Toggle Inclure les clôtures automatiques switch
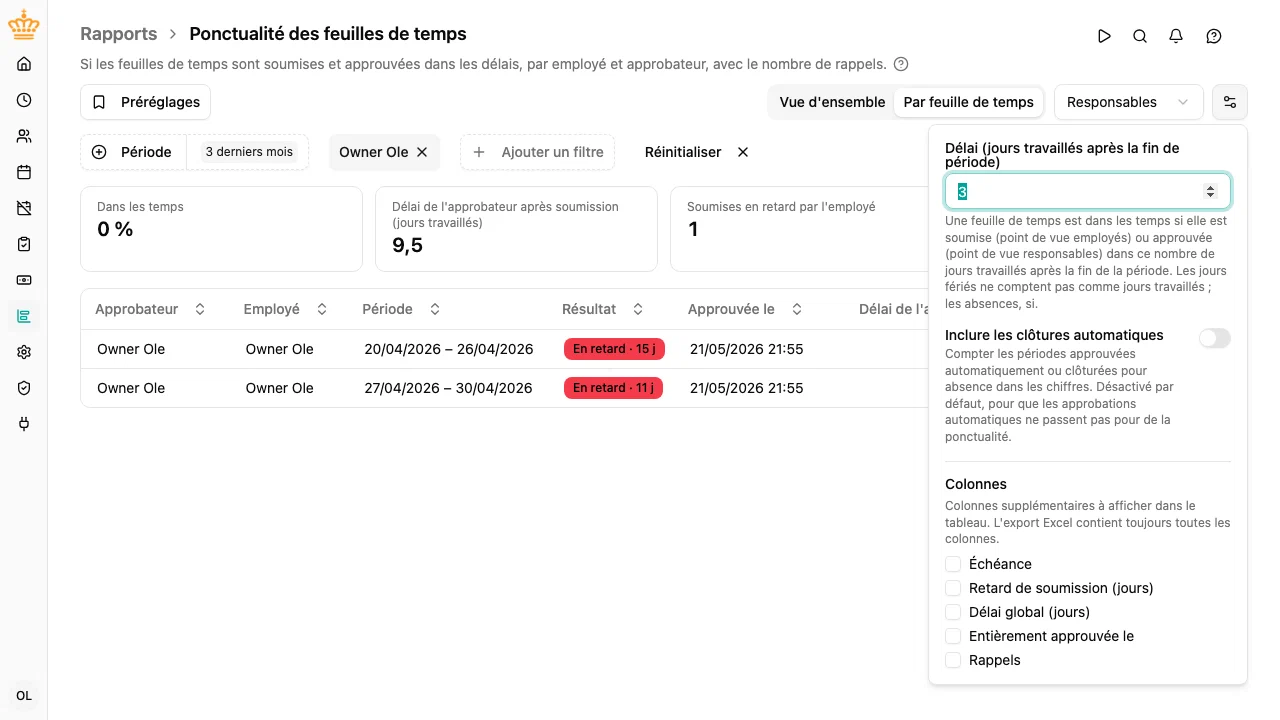 coord(1215,338)
